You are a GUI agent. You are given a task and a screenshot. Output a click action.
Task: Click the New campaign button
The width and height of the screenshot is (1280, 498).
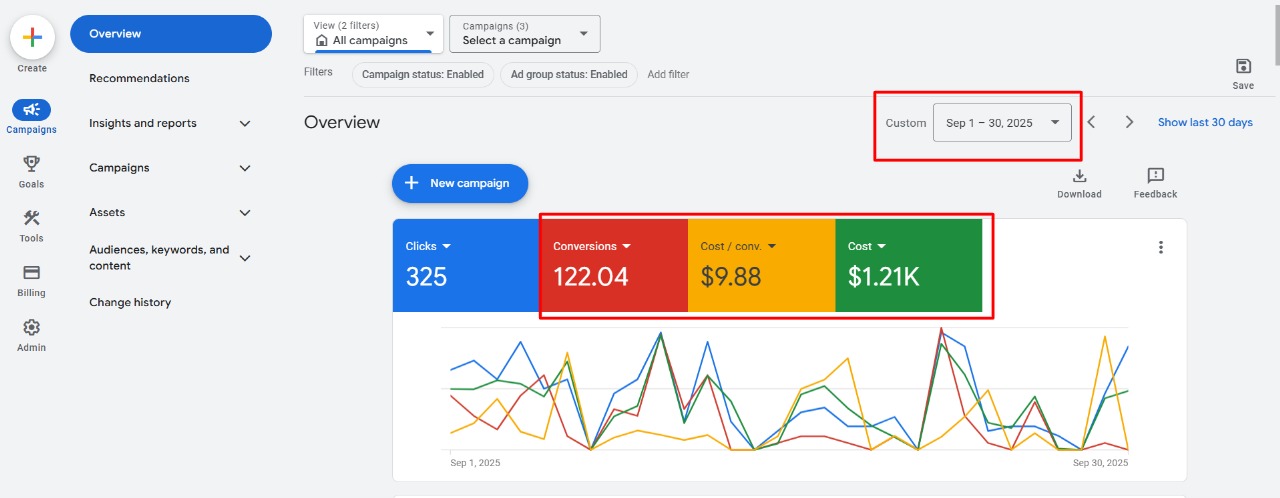[x=459, y=183]
